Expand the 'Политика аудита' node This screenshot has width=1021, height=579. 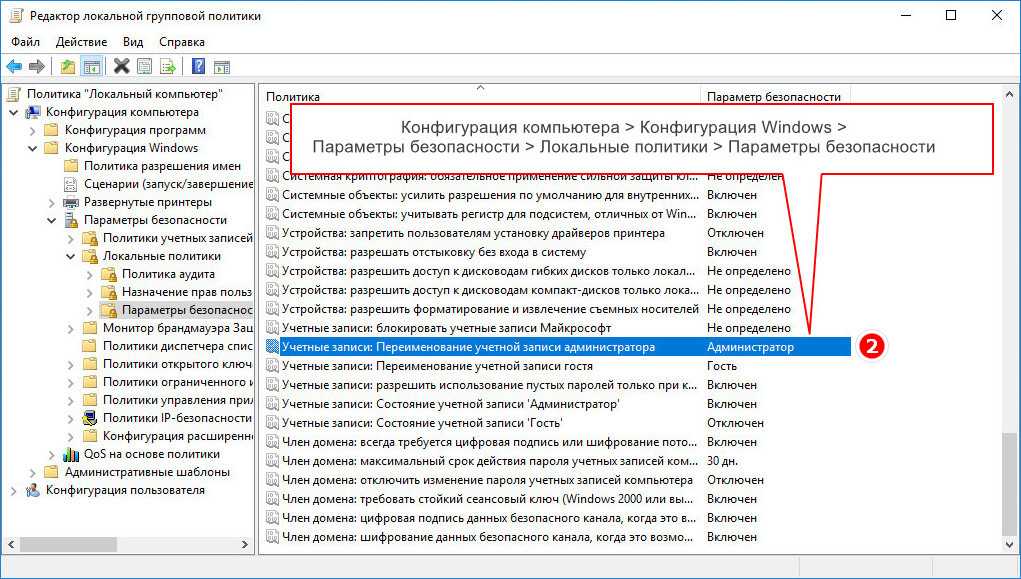coord(90,274)
